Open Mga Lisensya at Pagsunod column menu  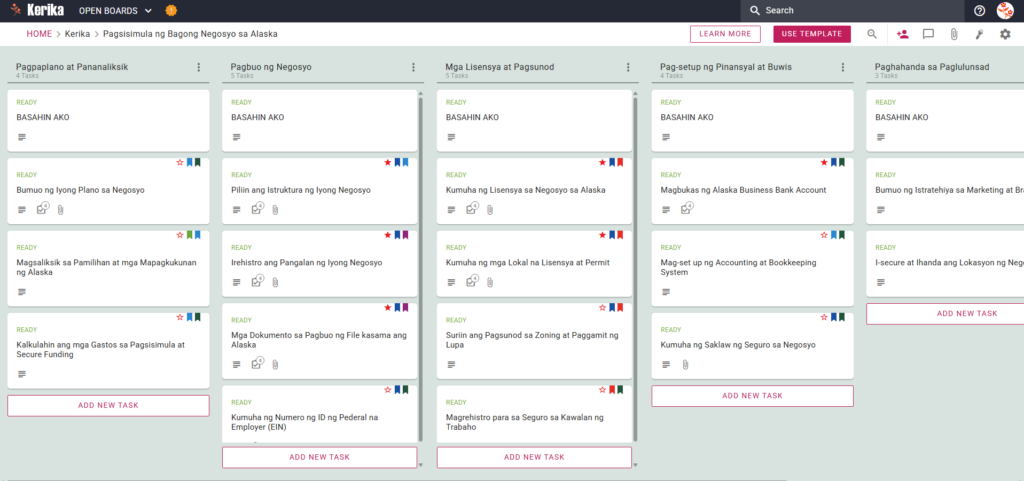coord(628,67)
